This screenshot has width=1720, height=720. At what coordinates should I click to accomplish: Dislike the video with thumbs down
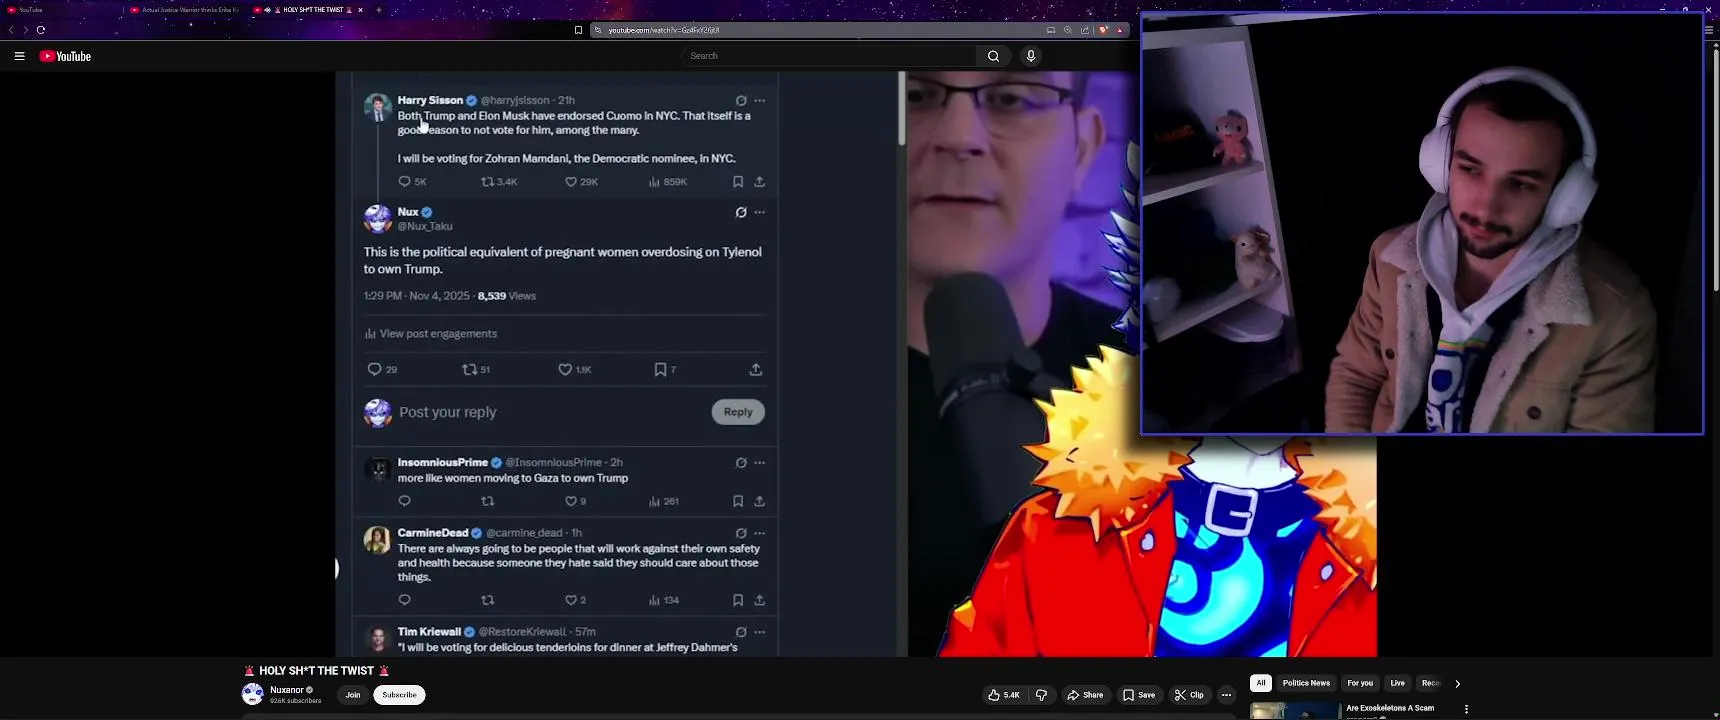click(x=1041, y=695)
